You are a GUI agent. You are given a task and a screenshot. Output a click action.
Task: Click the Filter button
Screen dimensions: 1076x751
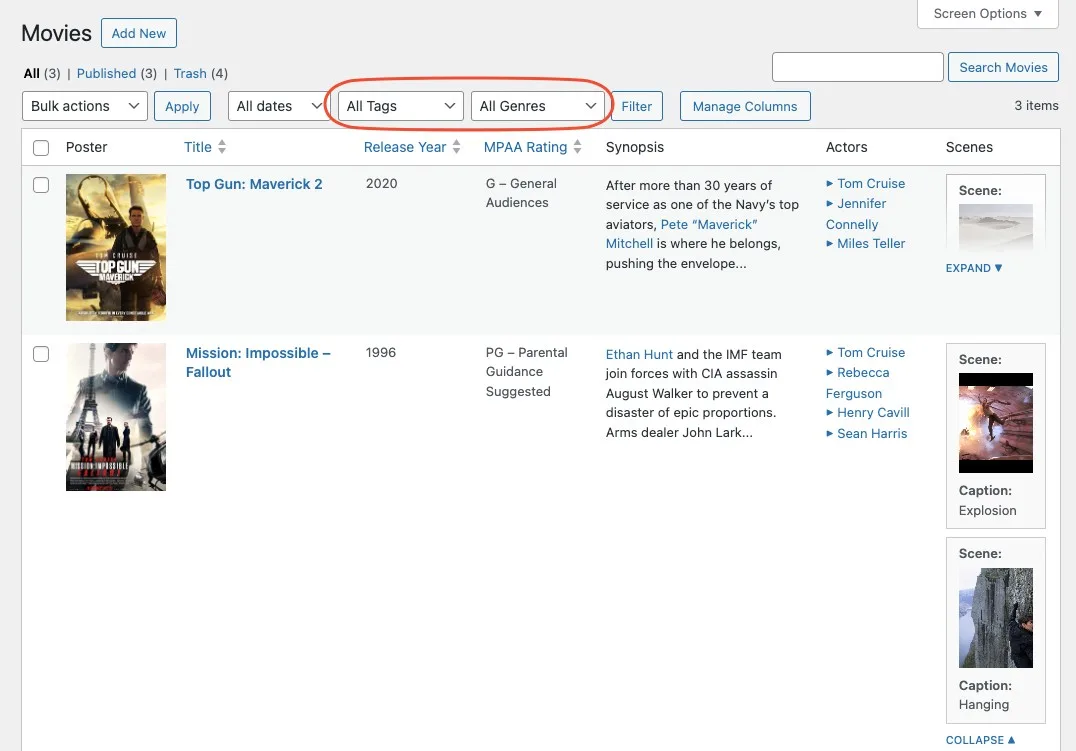(637, 106)
